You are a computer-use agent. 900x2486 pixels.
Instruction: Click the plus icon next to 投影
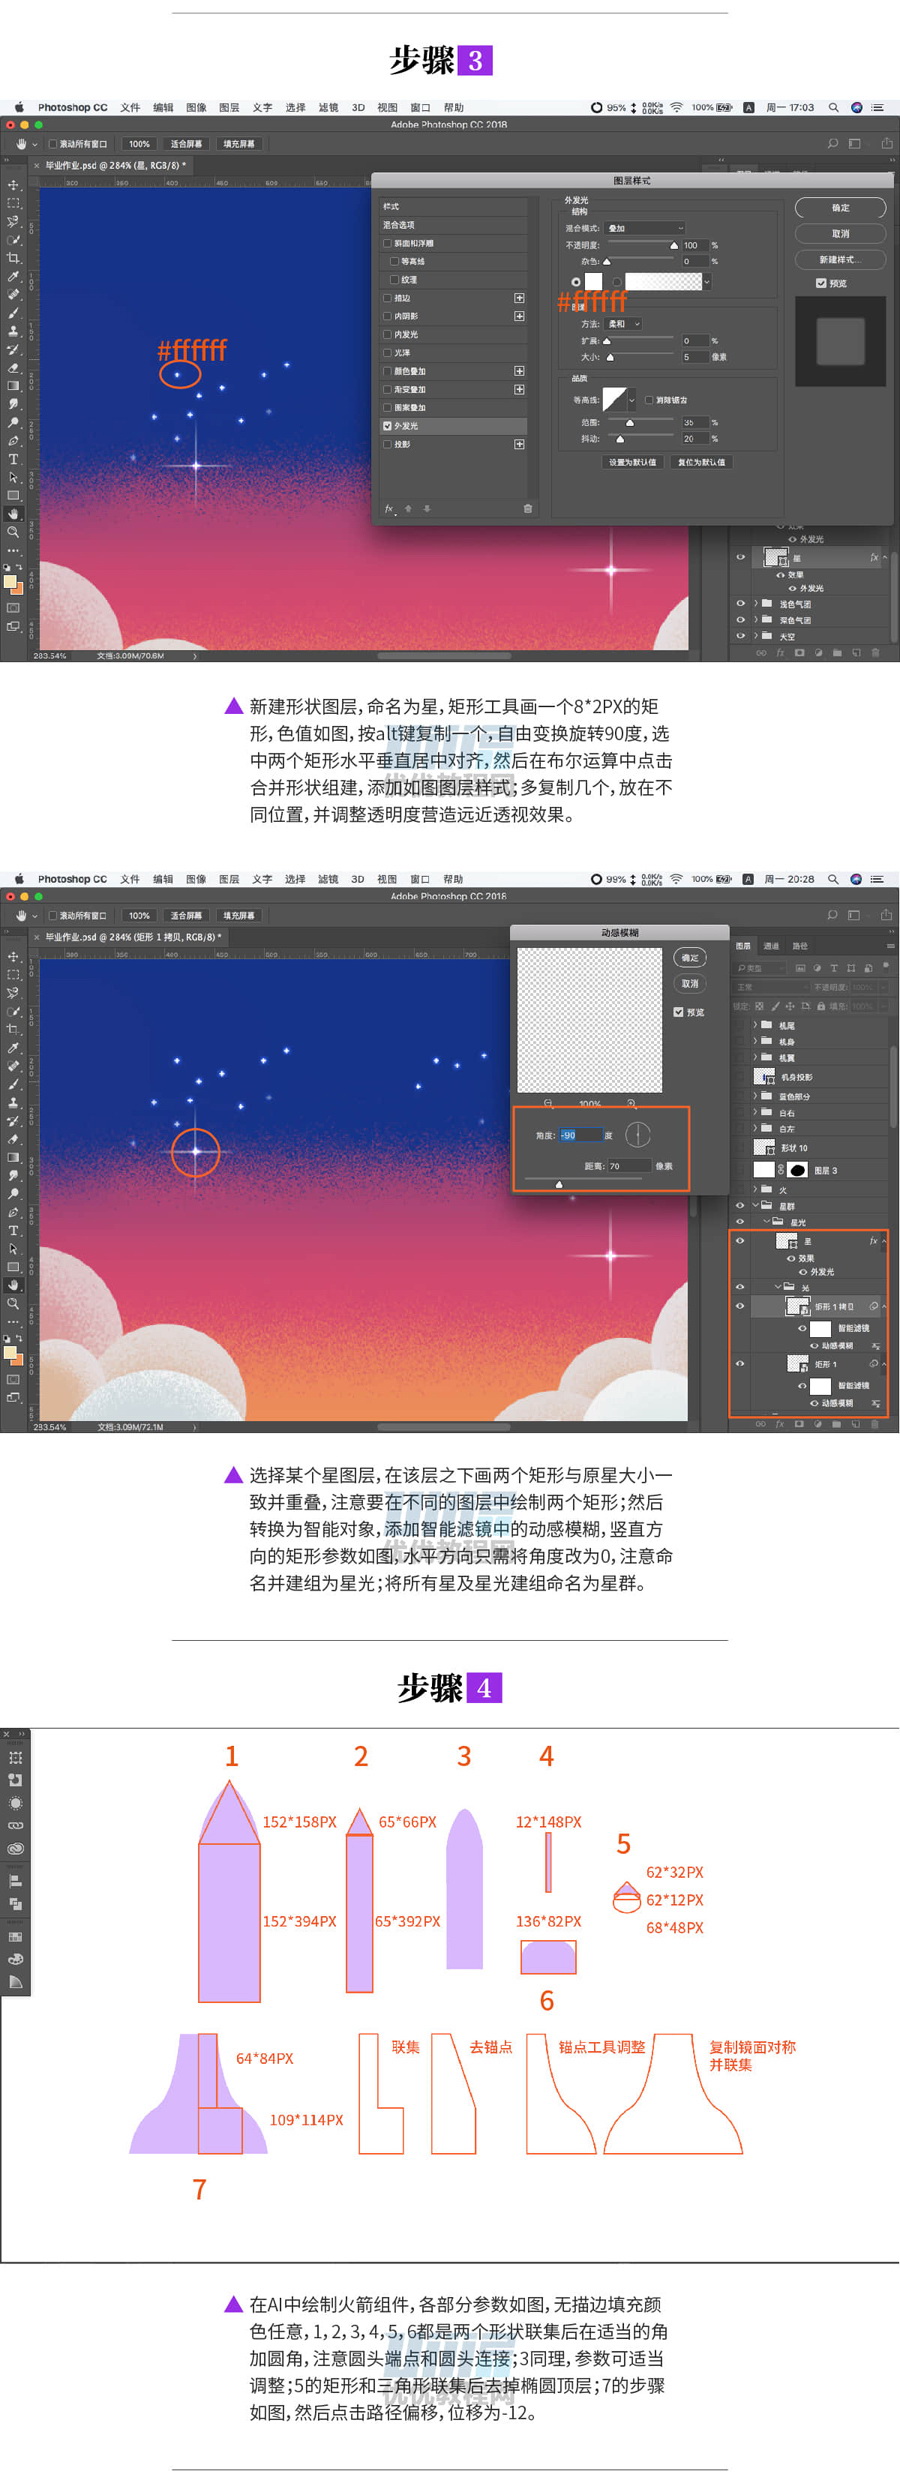point(519,444)
